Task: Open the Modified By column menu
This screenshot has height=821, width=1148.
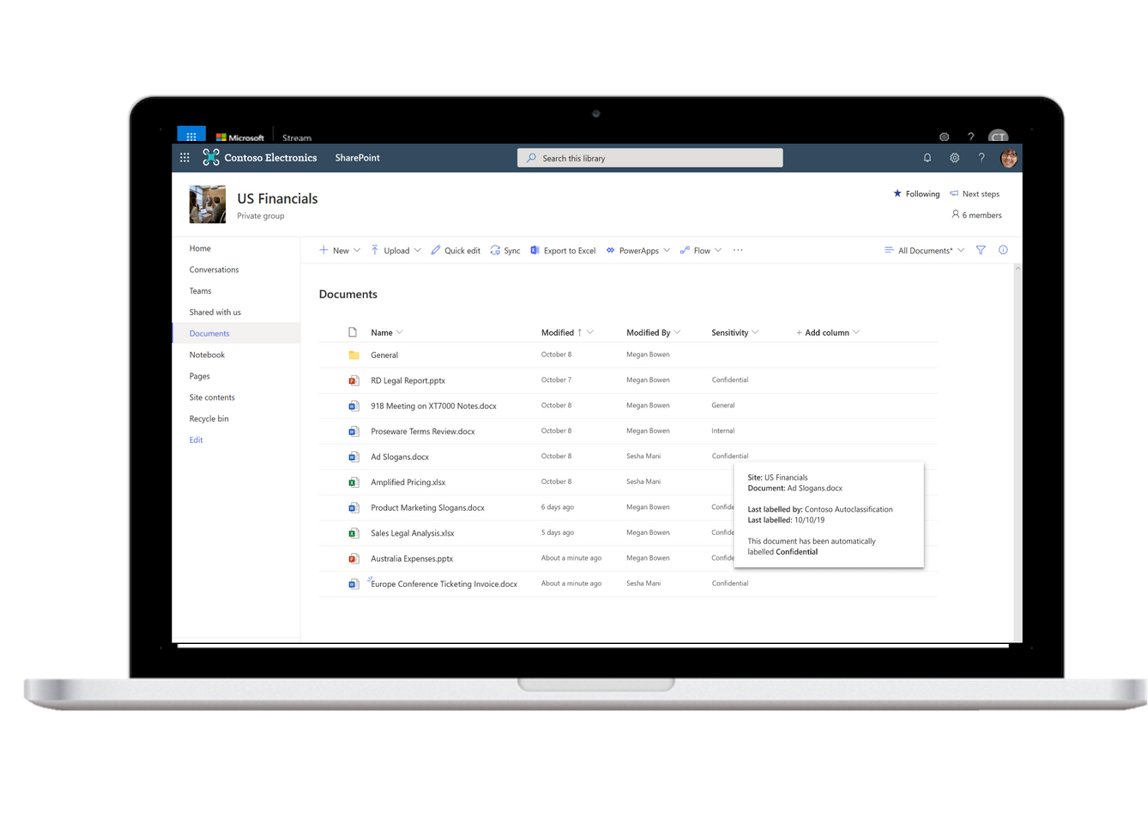Action: click(653, 333)
